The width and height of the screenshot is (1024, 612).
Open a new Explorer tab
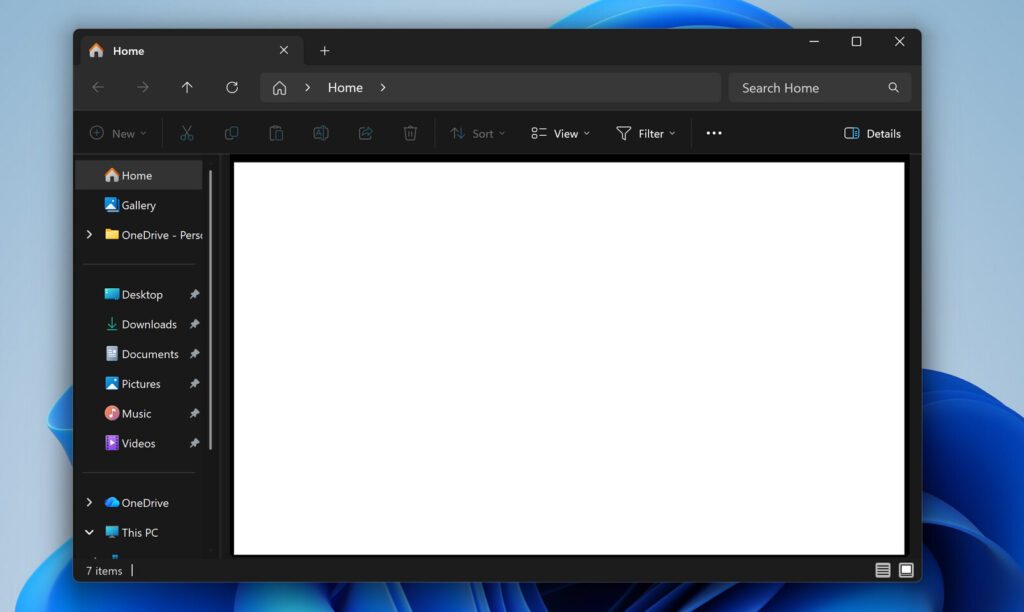pyautogui.click(x=325, y=50)
